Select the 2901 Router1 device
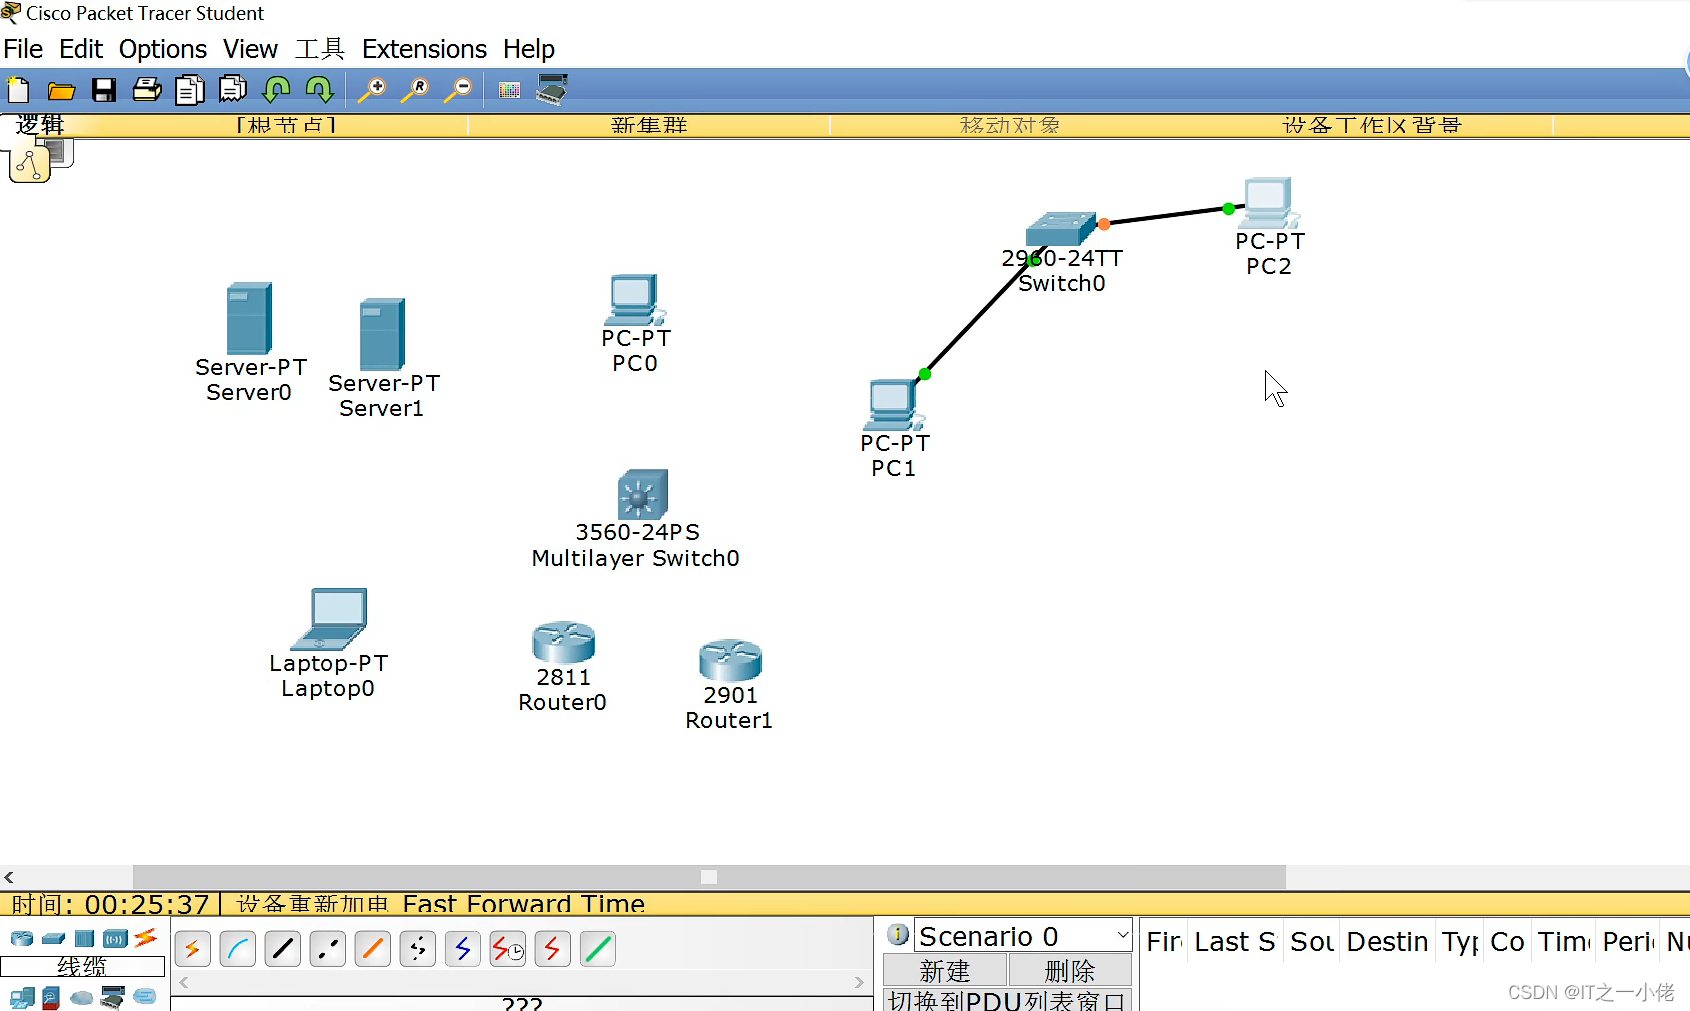 coord(730,661)
